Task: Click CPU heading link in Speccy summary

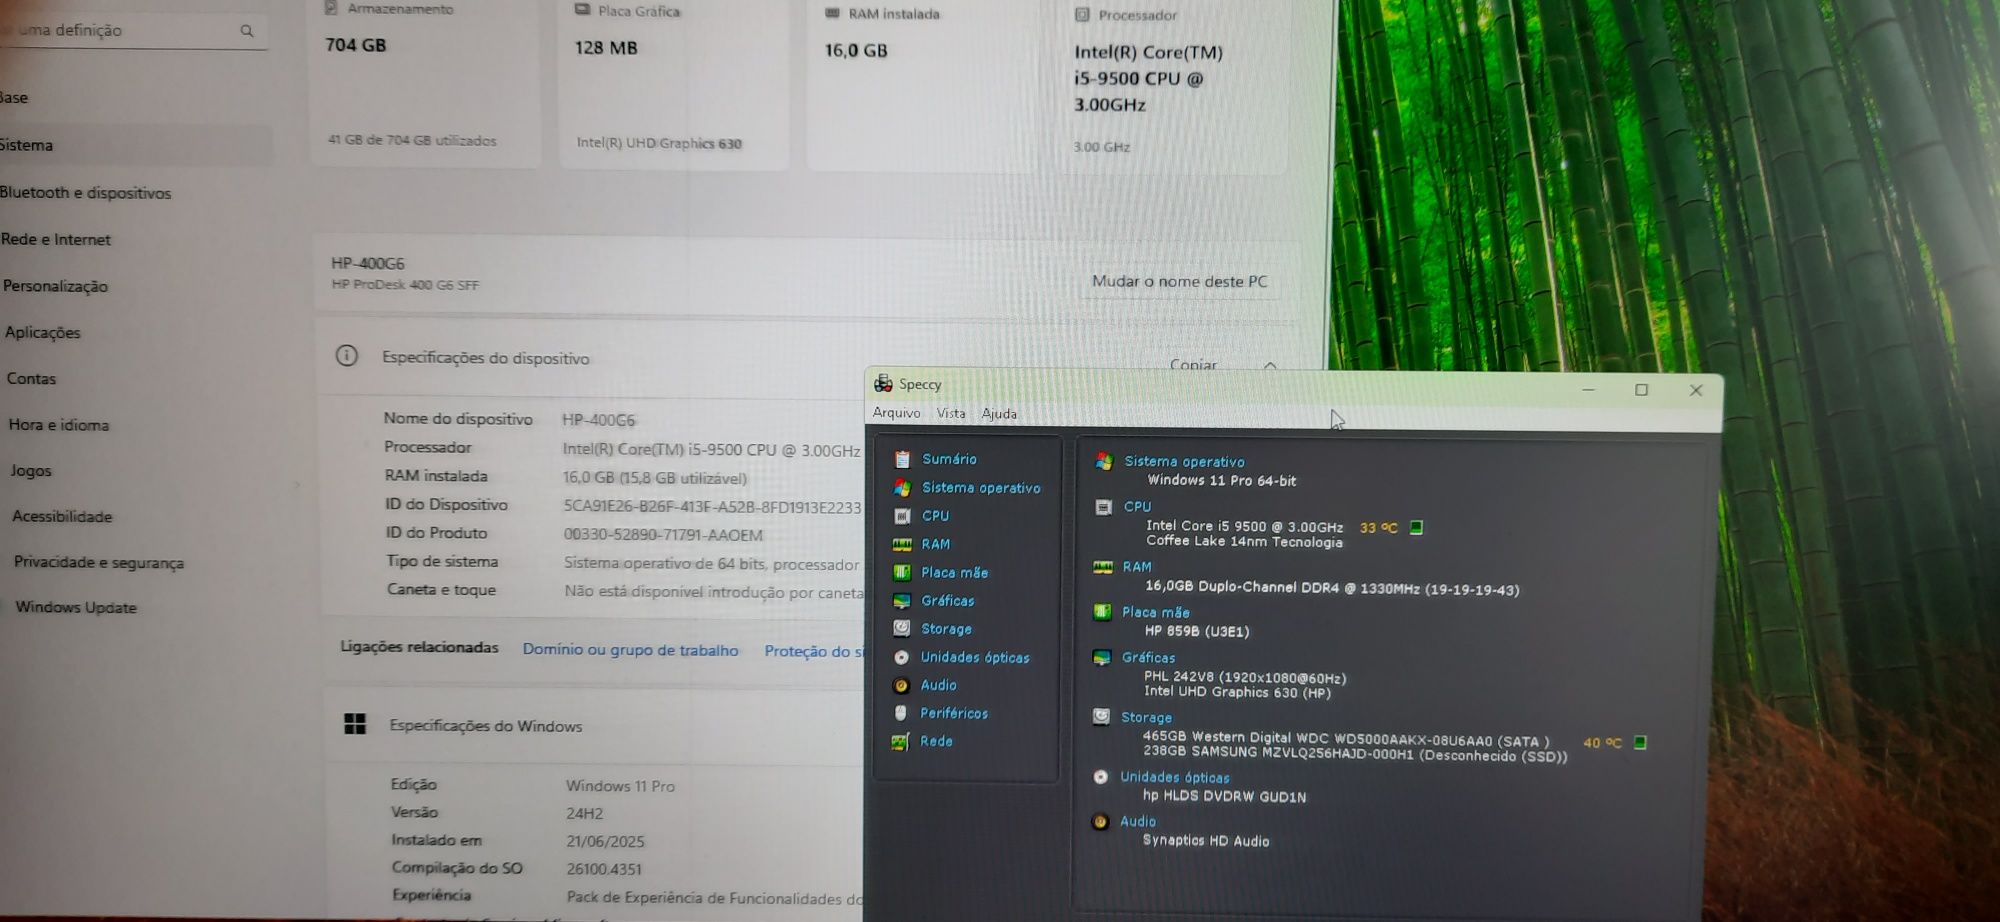Action: tap(1137, 506)
